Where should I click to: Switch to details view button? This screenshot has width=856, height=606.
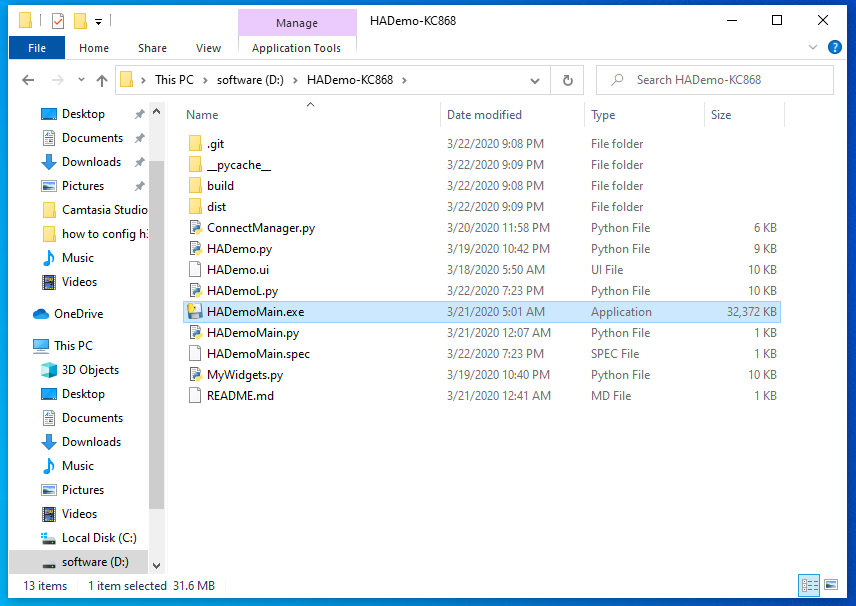pos(809,586)
